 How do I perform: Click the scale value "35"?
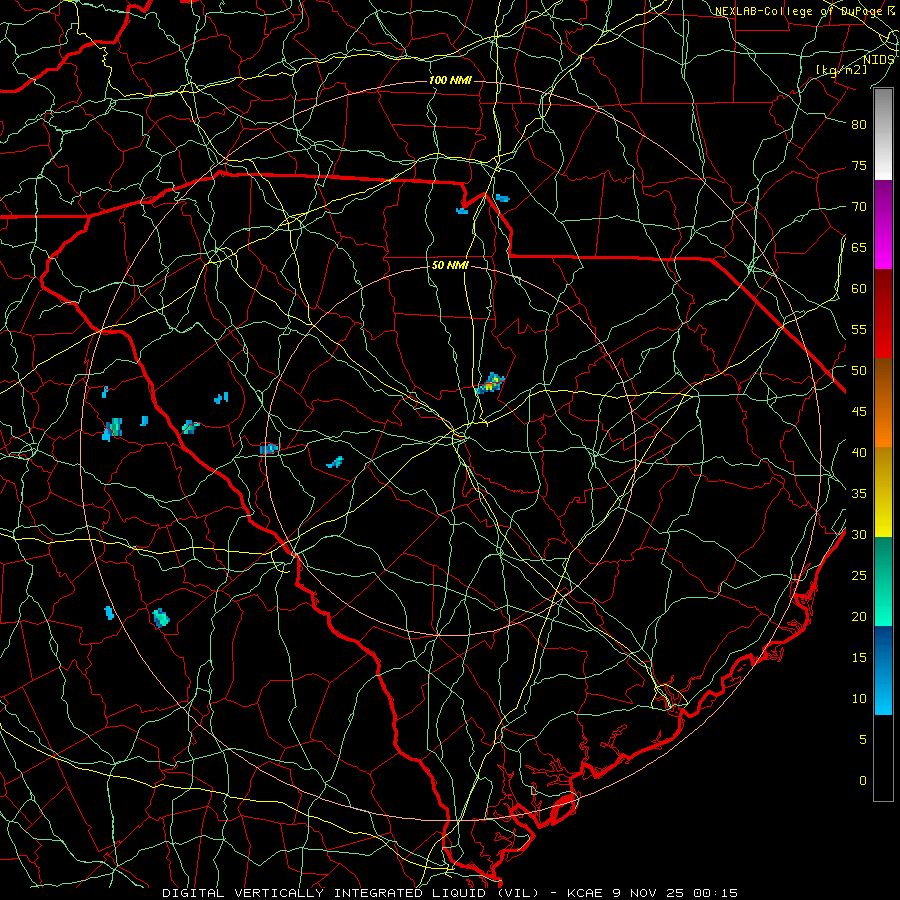(x=859, y=494)
